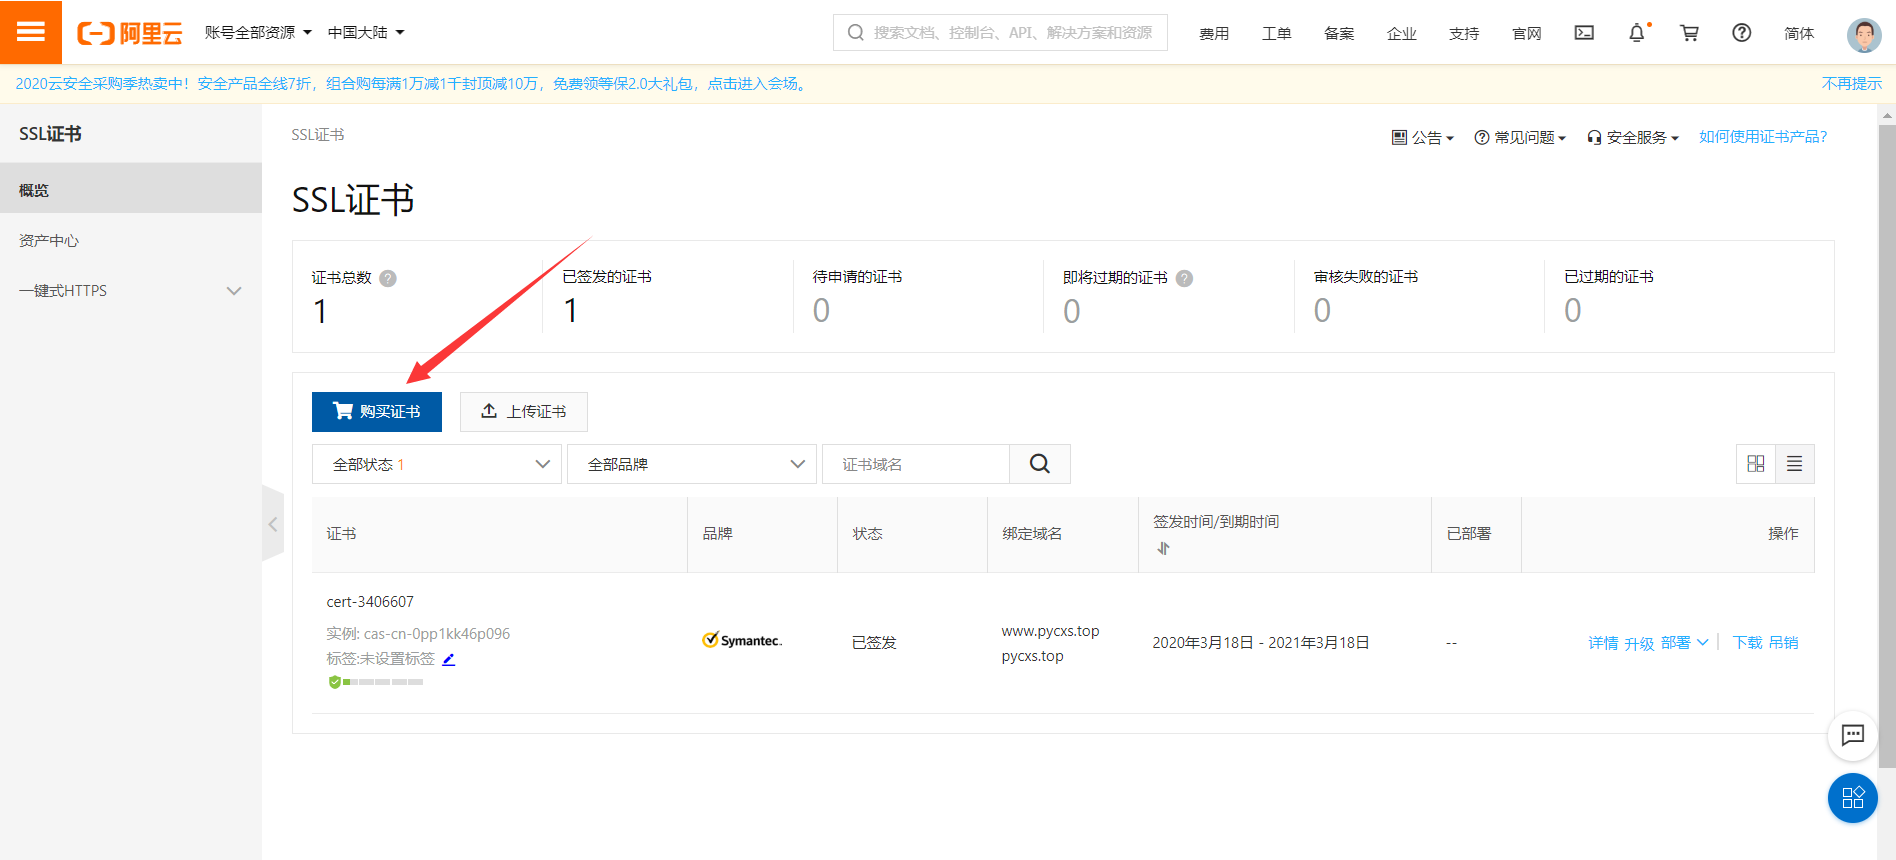Open 详情 for cert-3406607
The image size is (1896, 860).
tap(1603, 643)
